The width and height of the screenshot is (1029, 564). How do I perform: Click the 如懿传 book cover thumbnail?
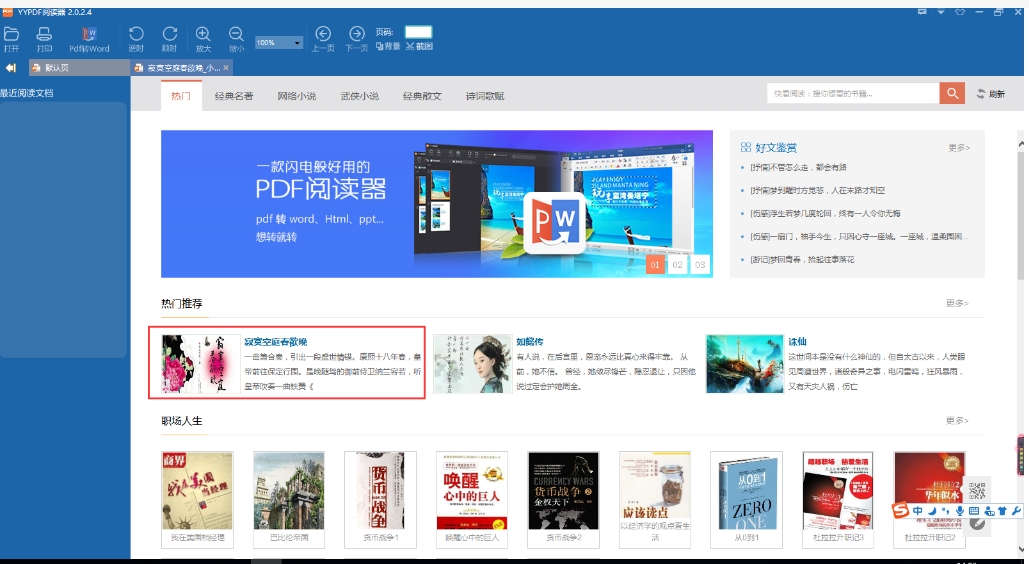coord(472,364)
